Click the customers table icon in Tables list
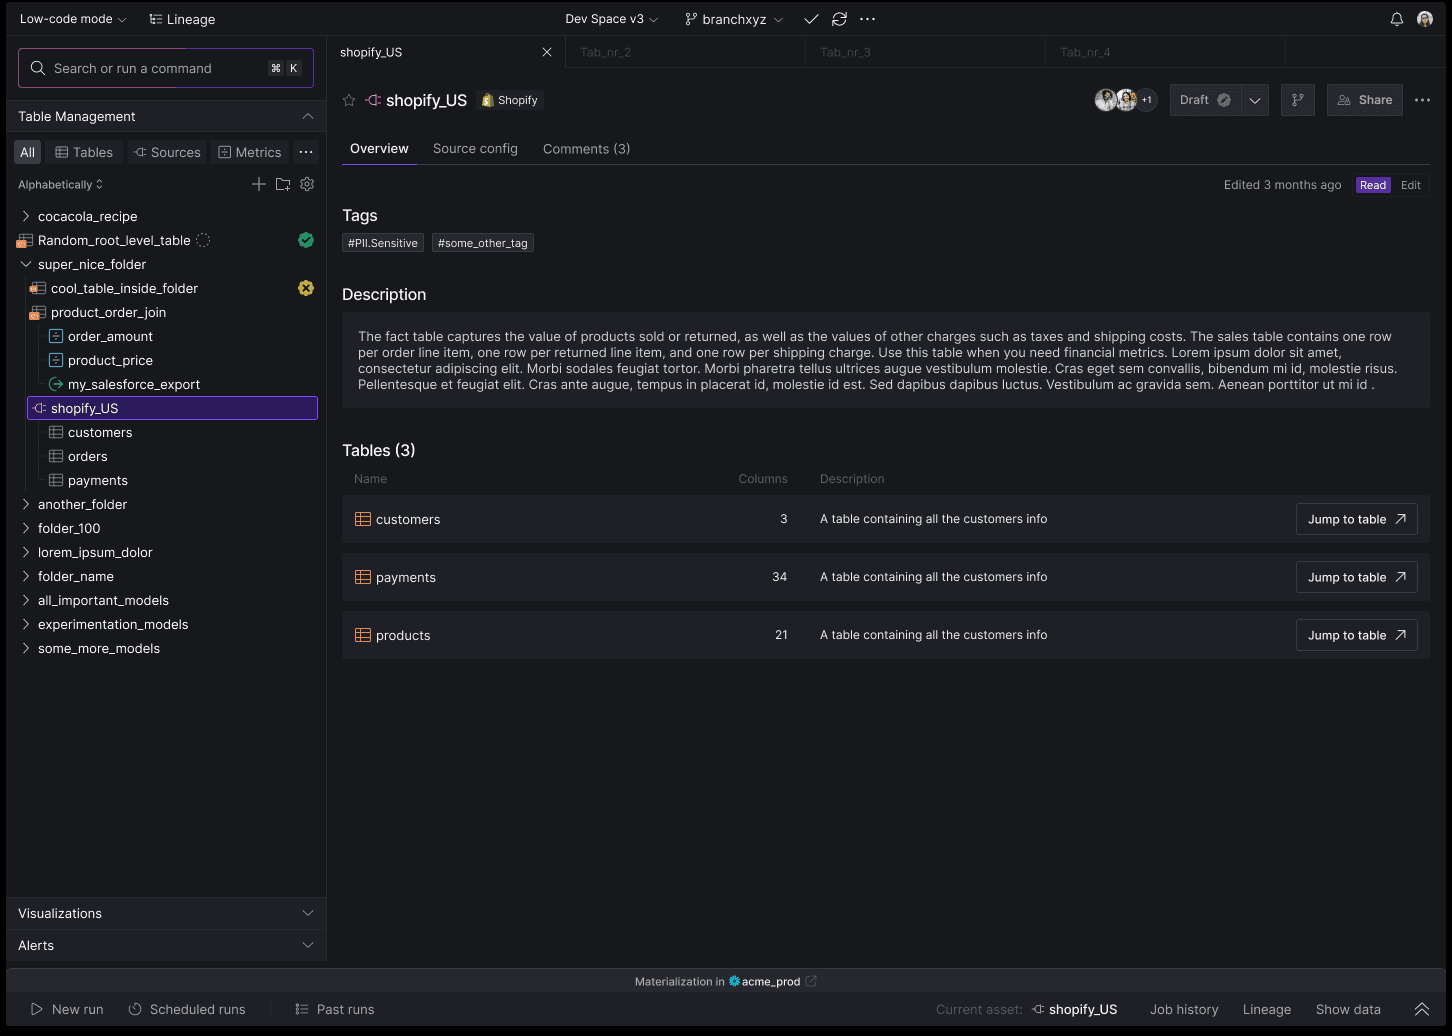Image resolution: width=1452 pixels, height=1036 pixels. pyautogui.click(x=363, y=519)
